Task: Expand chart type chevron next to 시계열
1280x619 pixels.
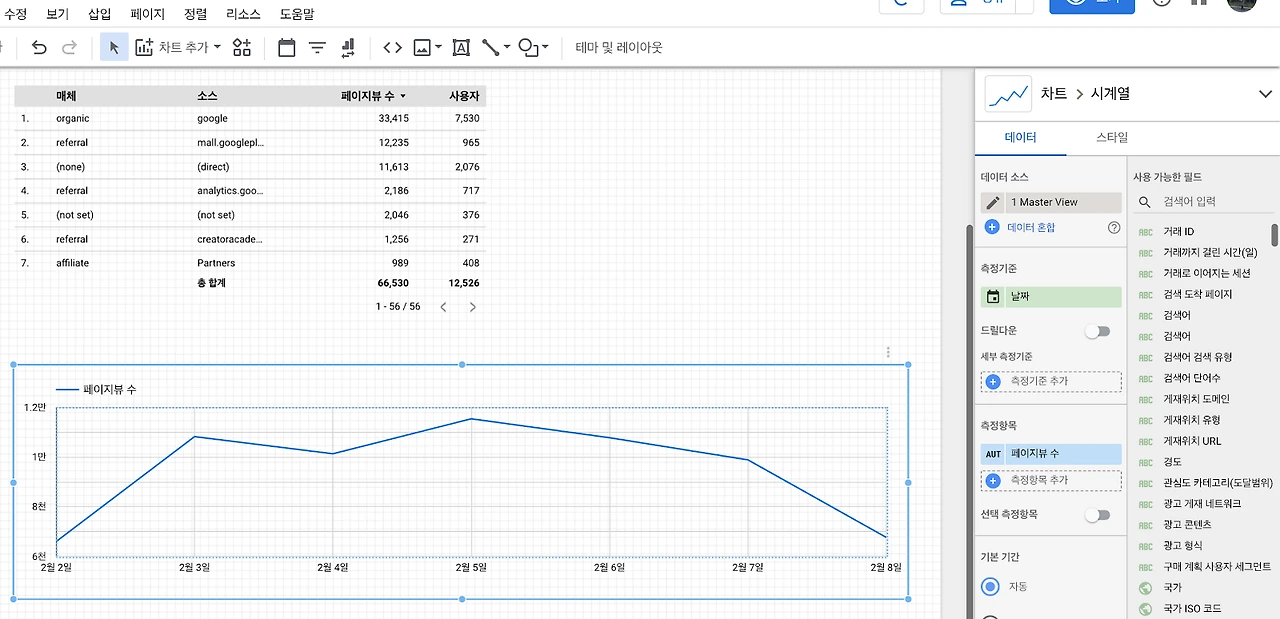Action: 1264,94
